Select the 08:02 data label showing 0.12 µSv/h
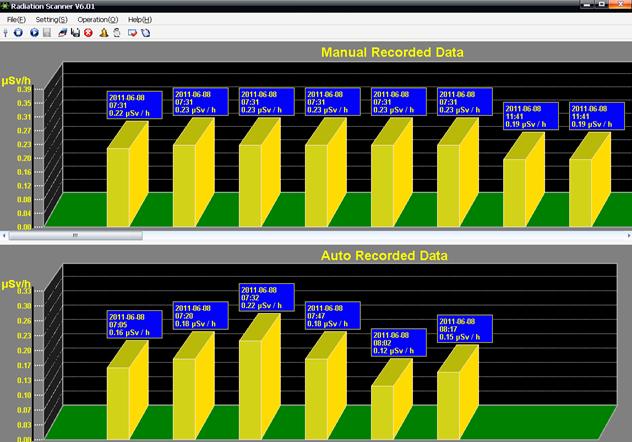 [399, 343]
